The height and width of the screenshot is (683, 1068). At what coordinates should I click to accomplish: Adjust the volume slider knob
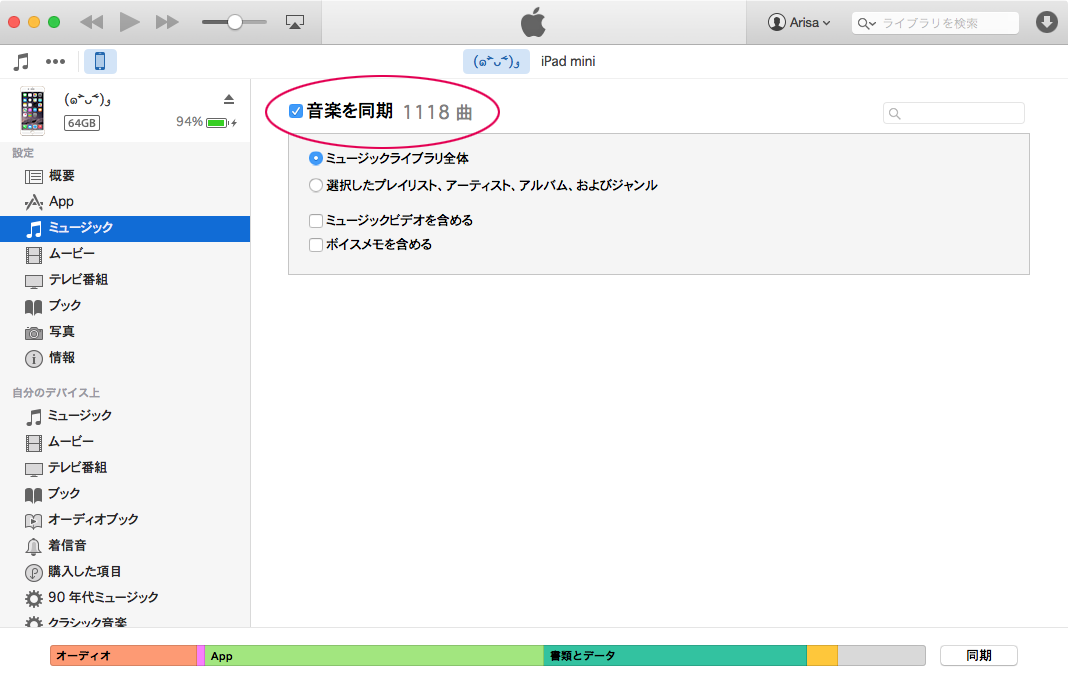click(x=234, y=22)
